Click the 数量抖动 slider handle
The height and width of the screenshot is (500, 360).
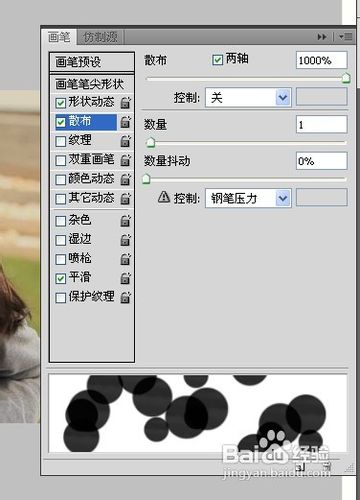(146, 179)
